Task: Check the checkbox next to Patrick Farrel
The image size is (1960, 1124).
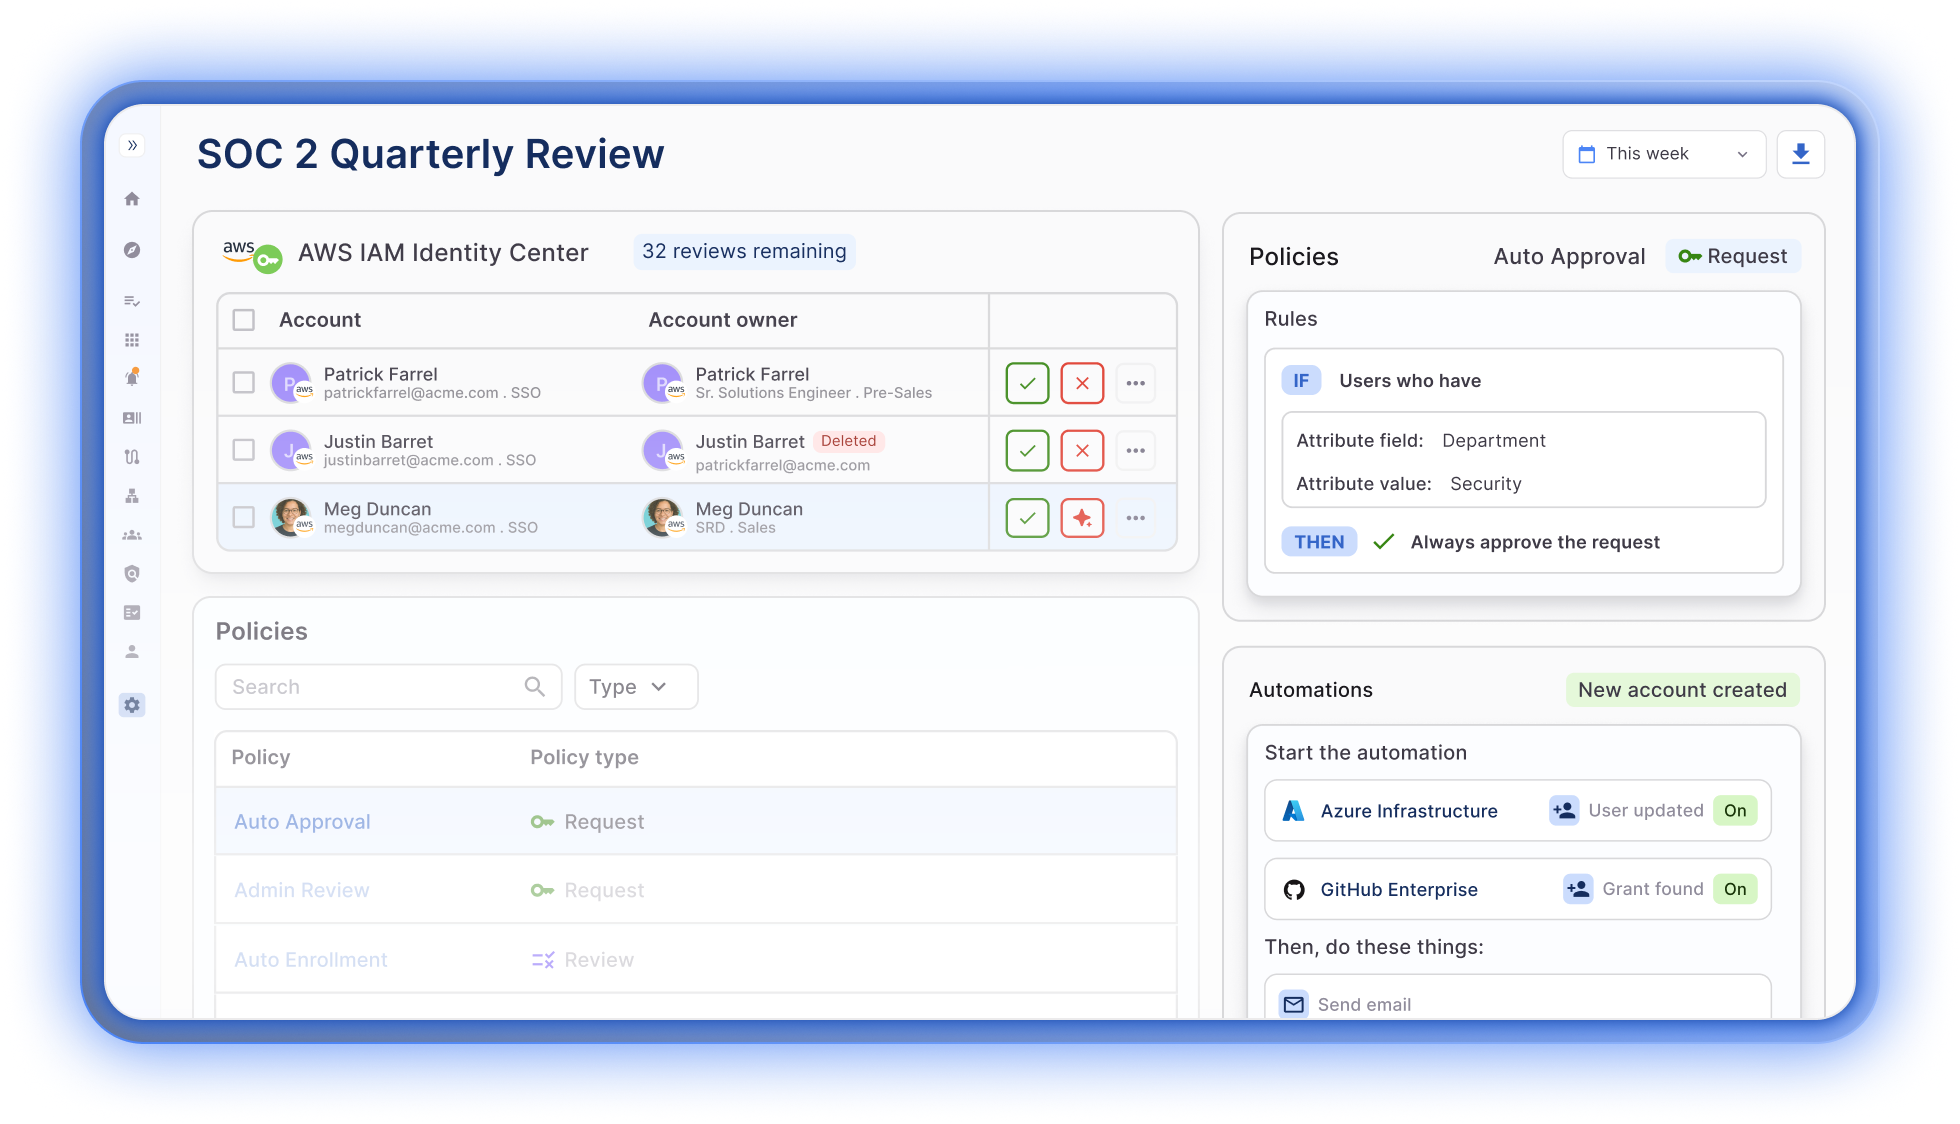Action: (243, 382)
